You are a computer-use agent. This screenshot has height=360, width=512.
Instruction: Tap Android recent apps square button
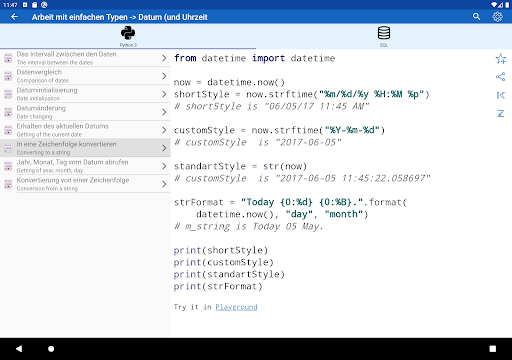tap(493, 349)
